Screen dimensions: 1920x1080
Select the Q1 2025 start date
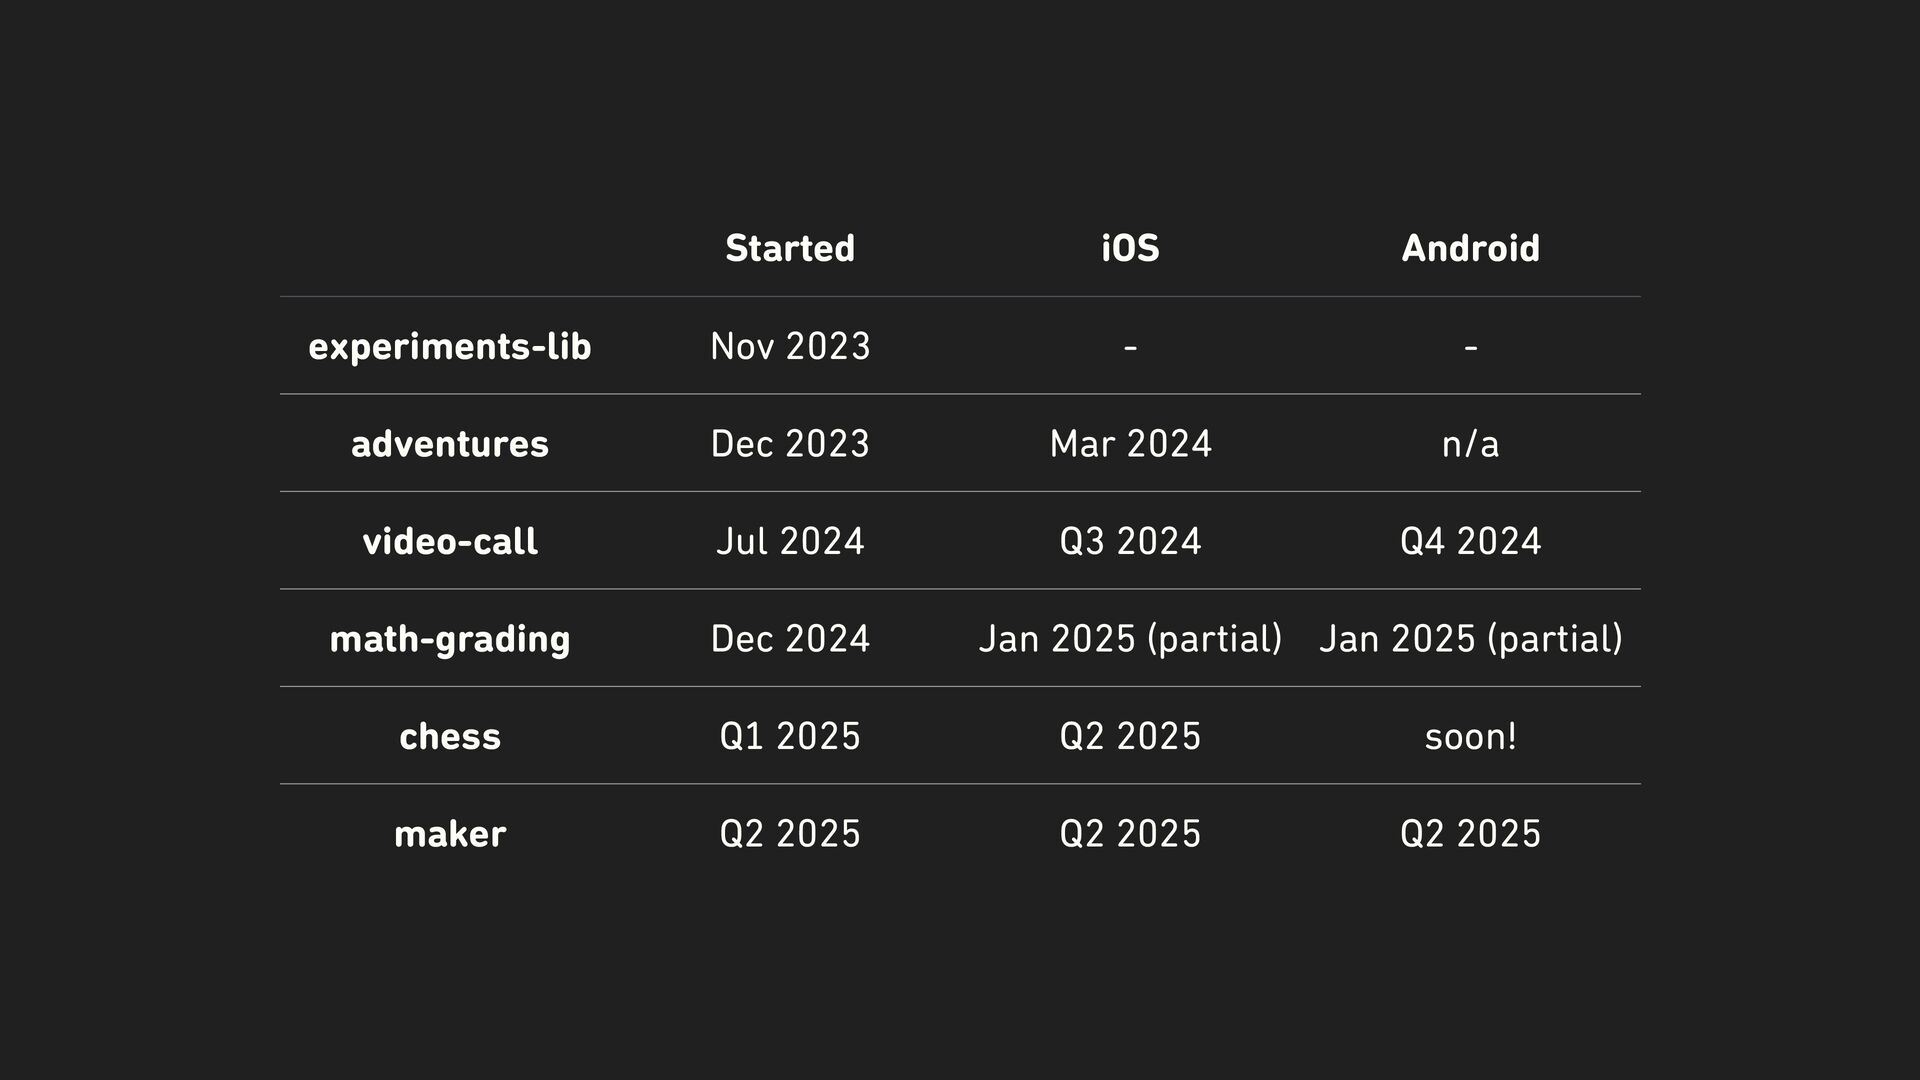pos(790,736)
